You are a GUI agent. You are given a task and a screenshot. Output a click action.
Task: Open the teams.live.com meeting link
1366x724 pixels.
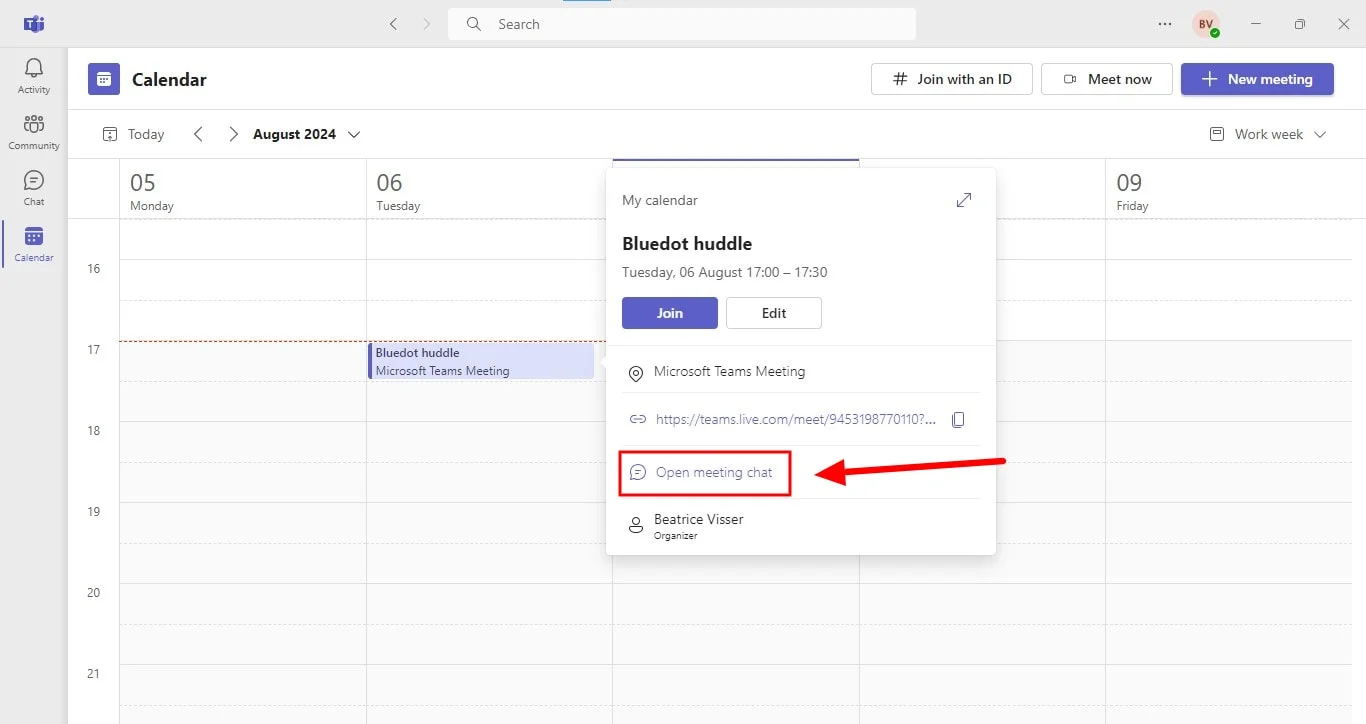(x=796, y=420)
